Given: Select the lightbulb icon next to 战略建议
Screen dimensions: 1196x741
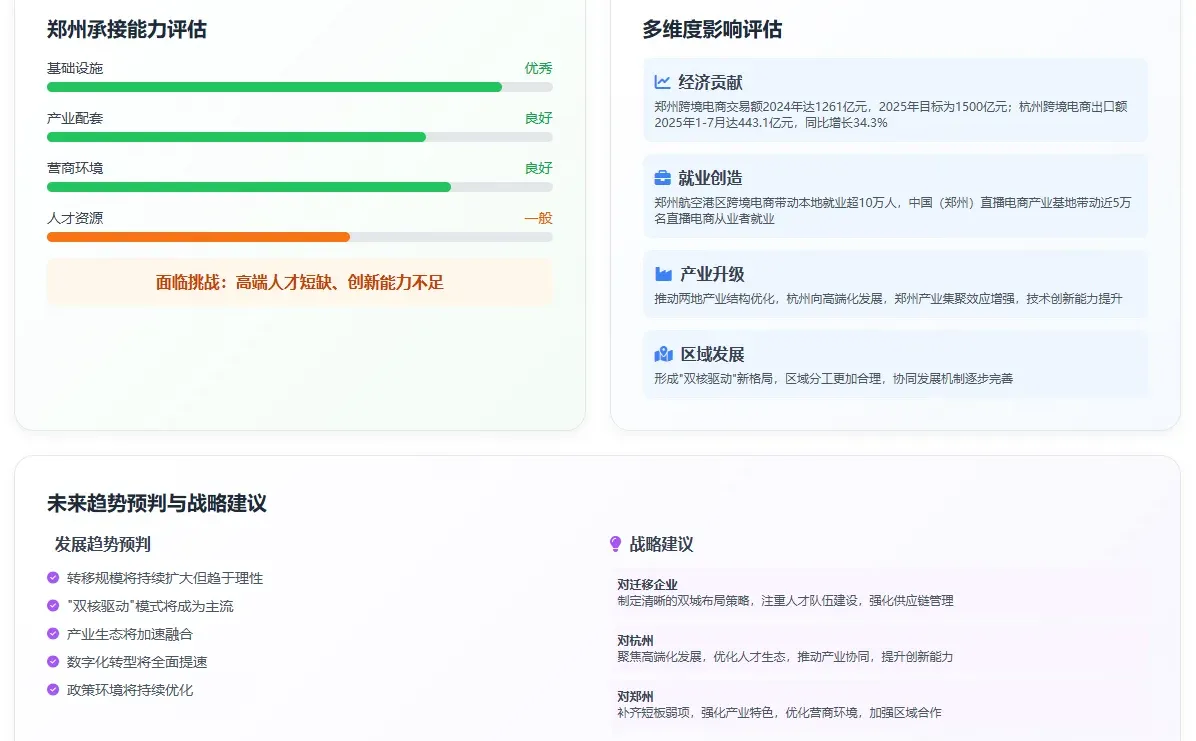Looking at the screenshot, I should 617,545.
